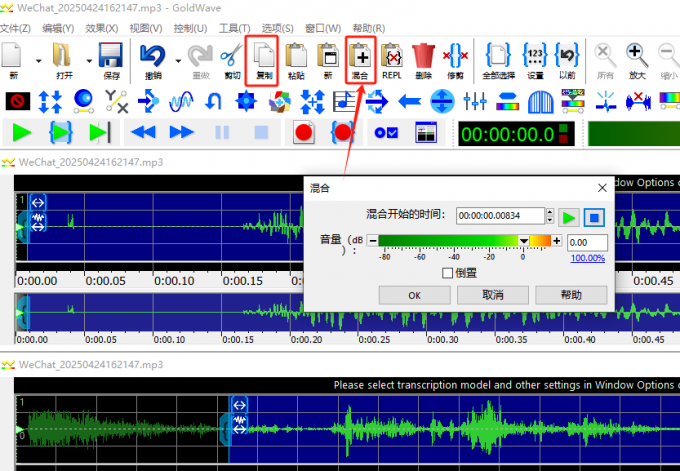Click 取消 in the 混合 dialog
This screenshot has width=680, height=471.
493,295
